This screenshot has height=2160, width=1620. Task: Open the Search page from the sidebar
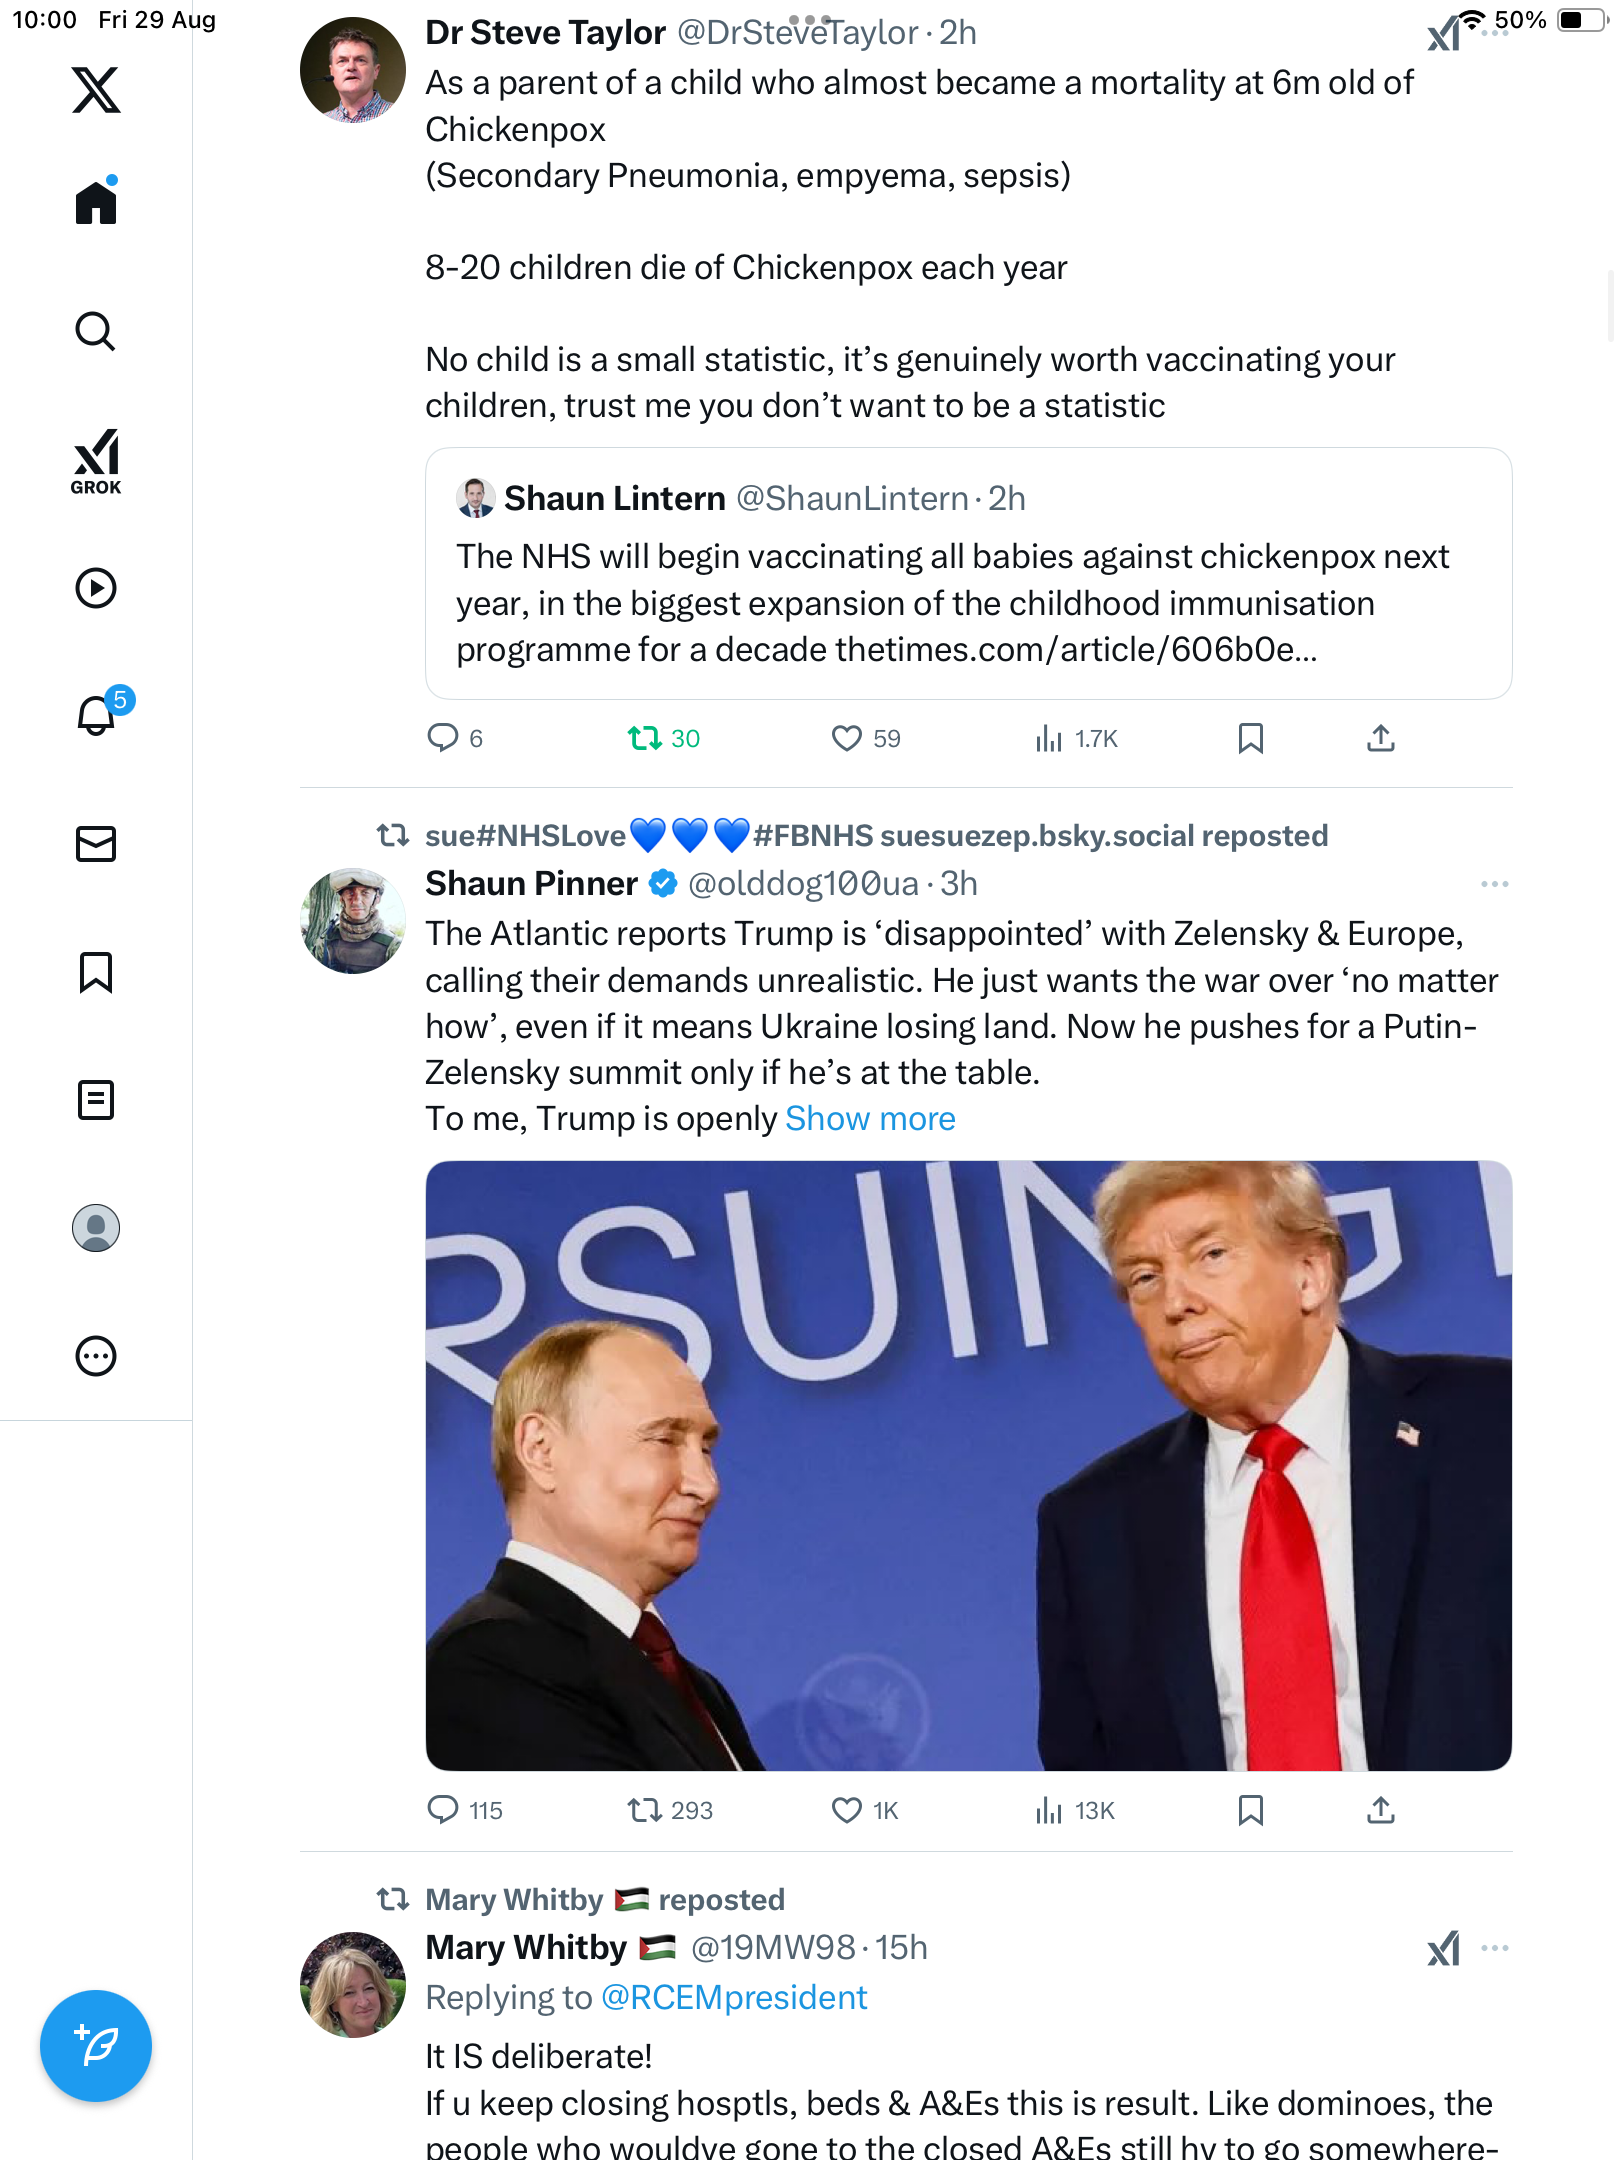[x=96, y=332]
